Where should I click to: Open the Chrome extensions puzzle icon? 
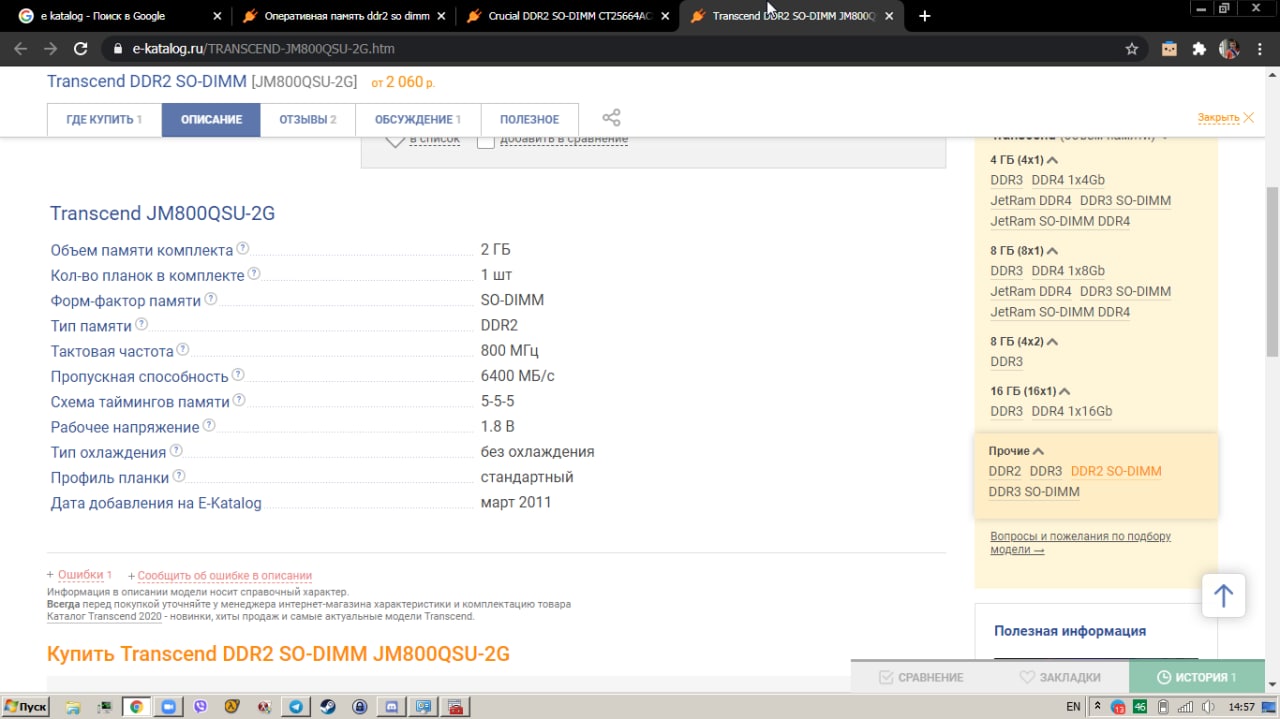point(1199,48)
